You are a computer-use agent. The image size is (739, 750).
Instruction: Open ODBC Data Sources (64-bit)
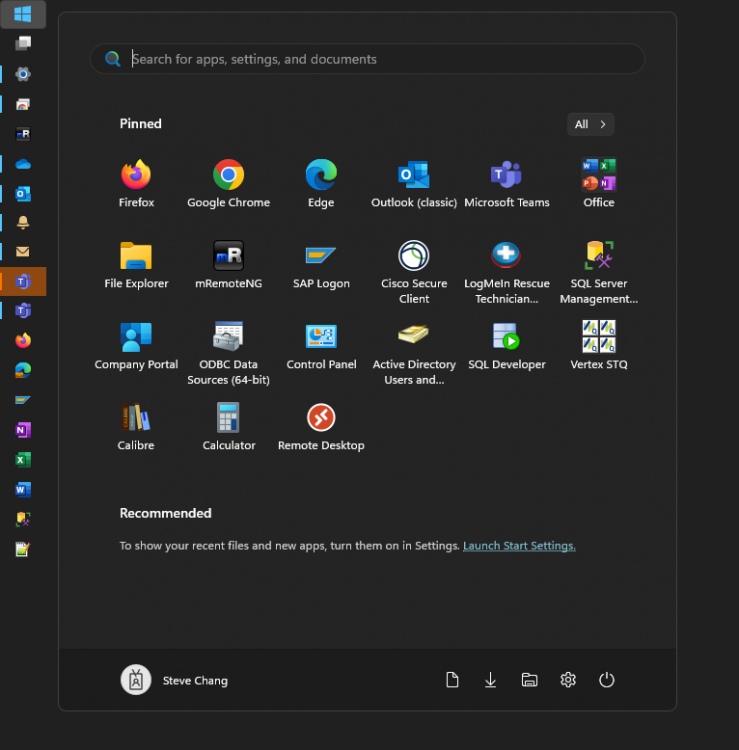[228, 338]
